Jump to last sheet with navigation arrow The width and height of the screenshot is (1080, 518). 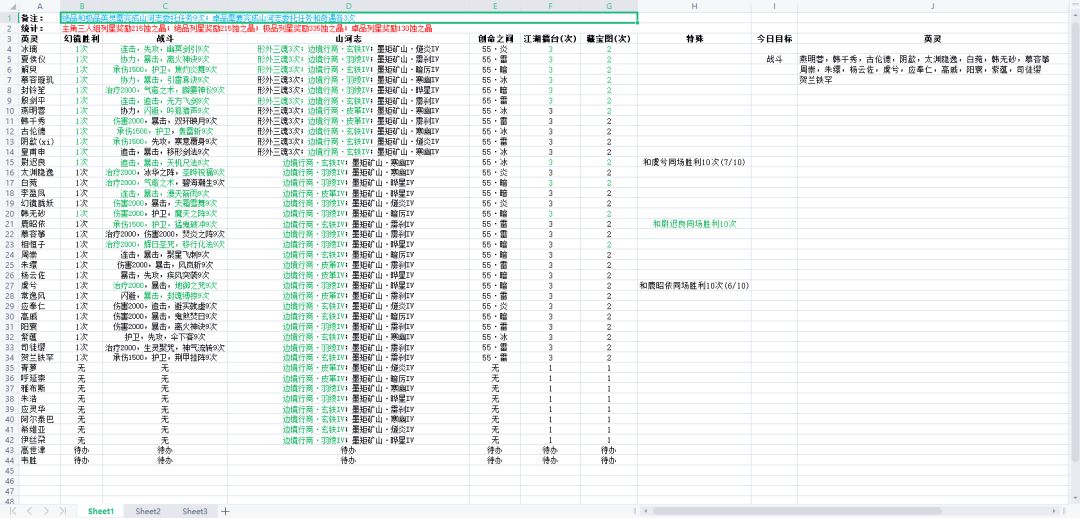click(63, 511)
